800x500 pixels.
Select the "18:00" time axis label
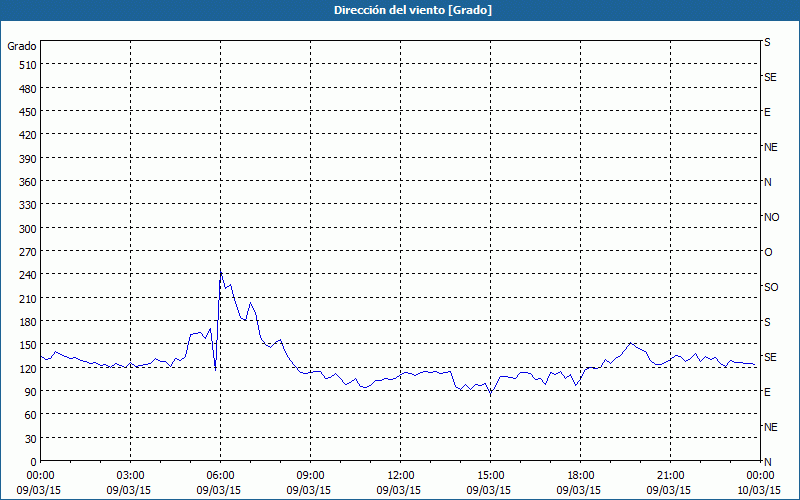point(581,476)
